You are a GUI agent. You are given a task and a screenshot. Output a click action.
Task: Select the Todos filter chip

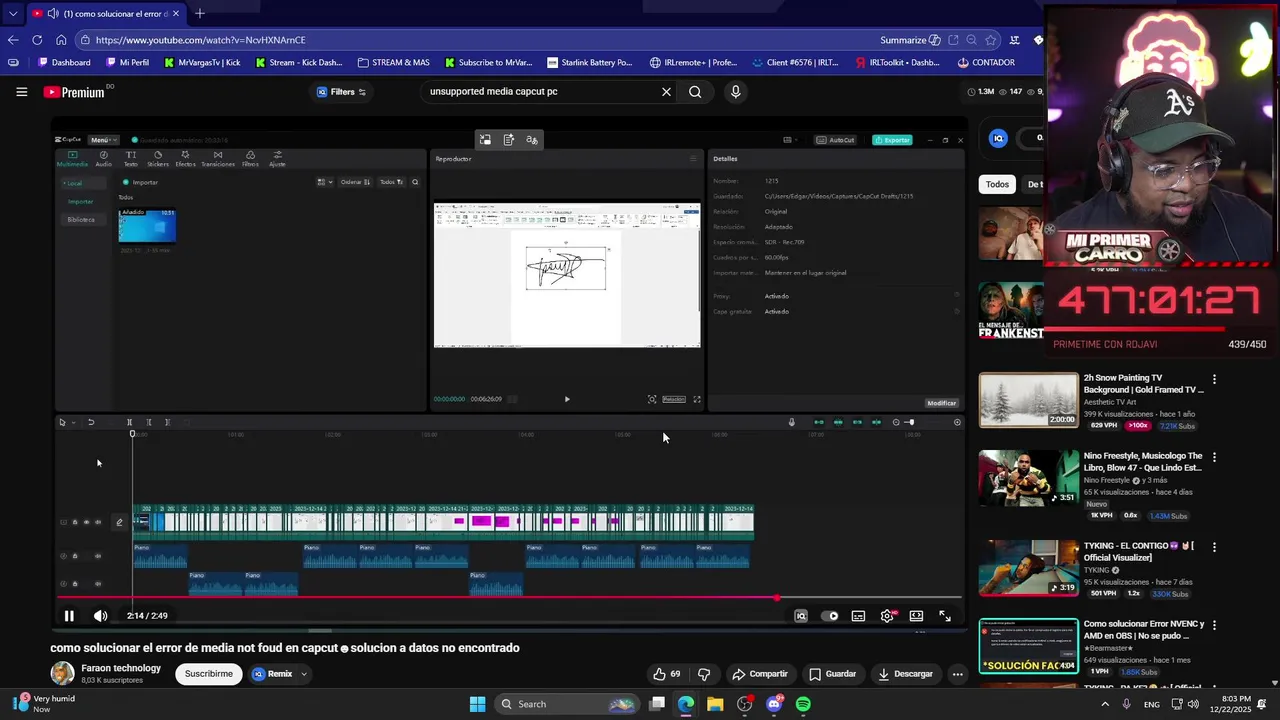pyautogui.click(x=997, y=184)
